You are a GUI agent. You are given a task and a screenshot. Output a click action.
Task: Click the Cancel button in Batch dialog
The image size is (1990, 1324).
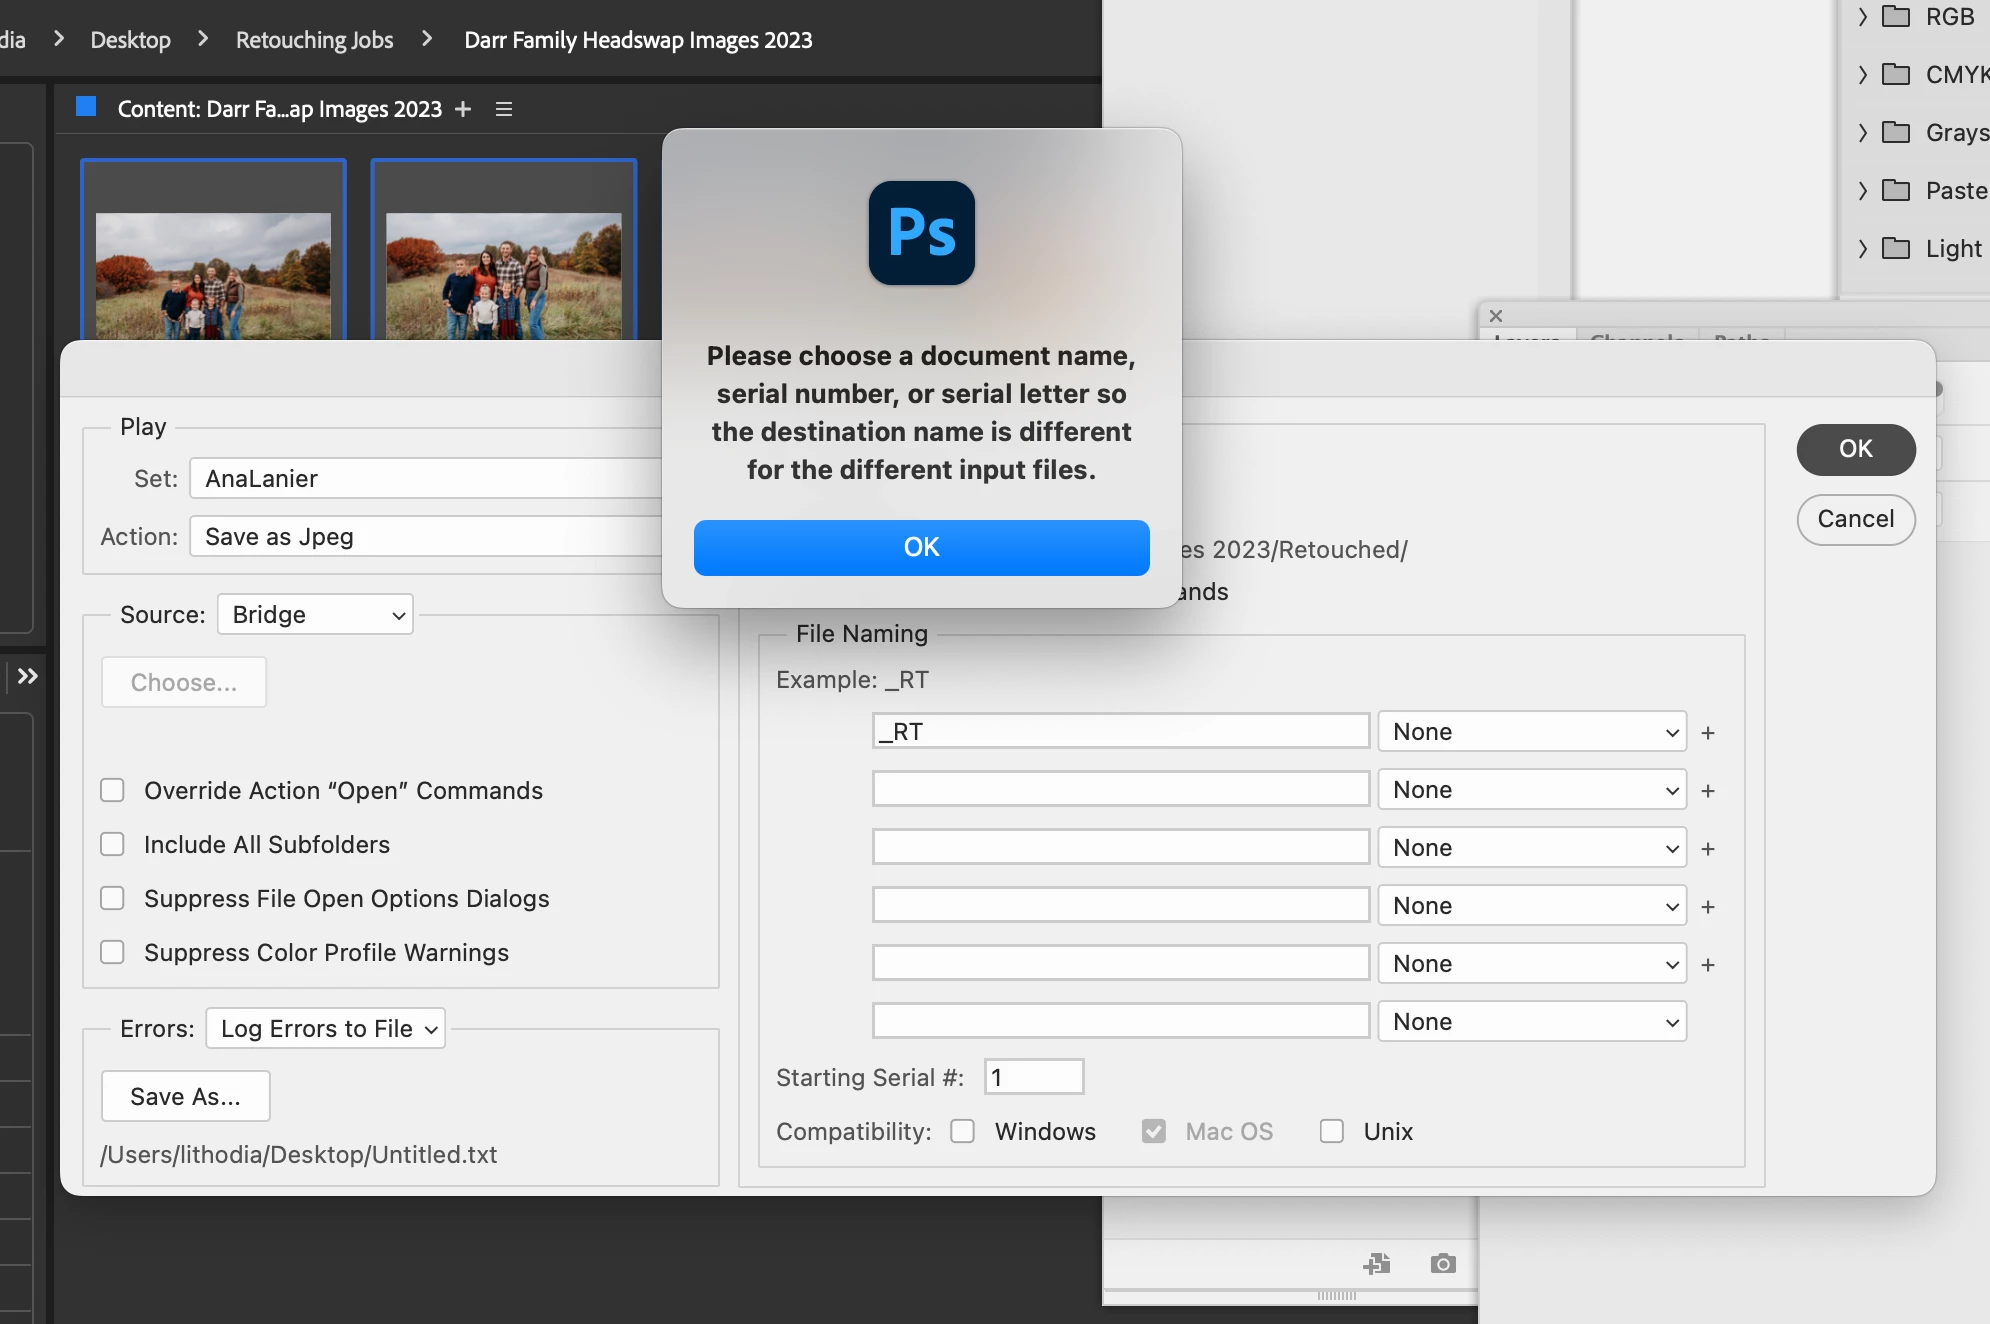coord(1855,519)
